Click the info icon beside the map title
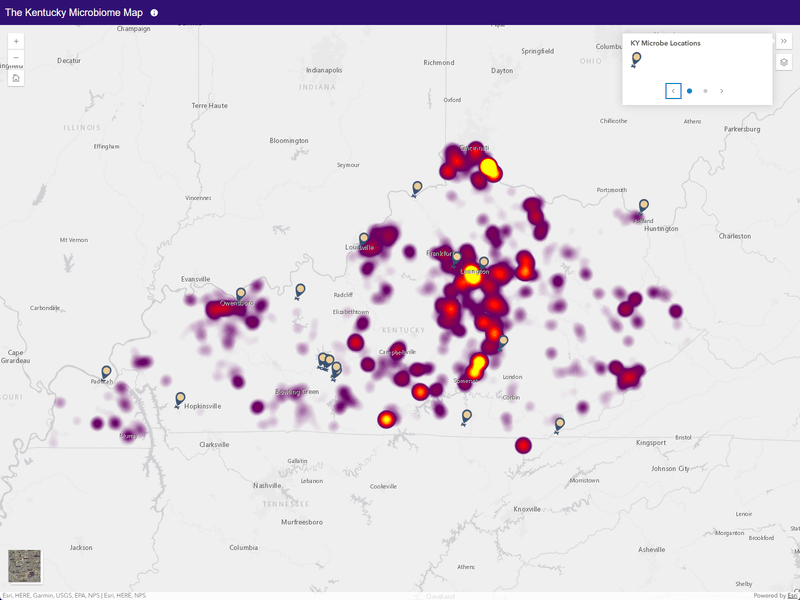This screenshot has width=800, height=600. point(155,14)
